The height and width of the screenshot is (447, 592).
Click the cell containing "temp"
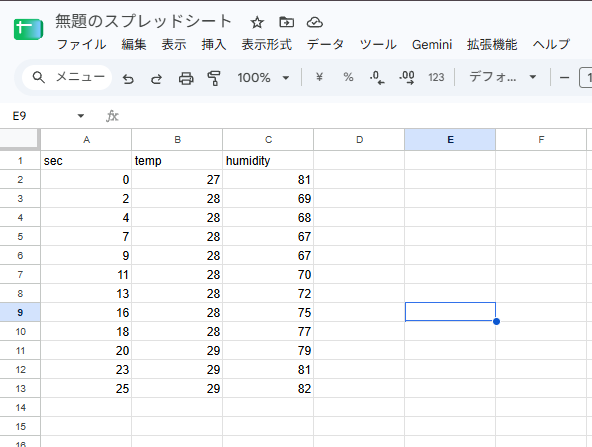177,160
